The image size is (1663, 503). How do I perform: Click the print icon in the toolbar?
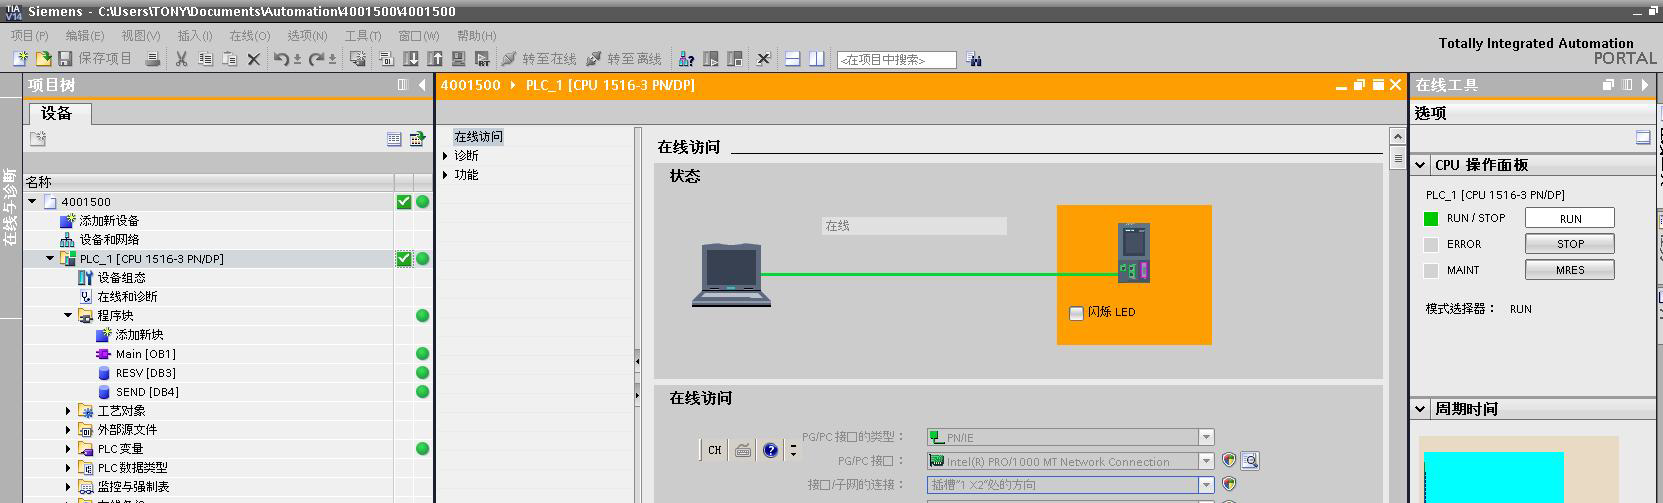(x=153, y=59)
